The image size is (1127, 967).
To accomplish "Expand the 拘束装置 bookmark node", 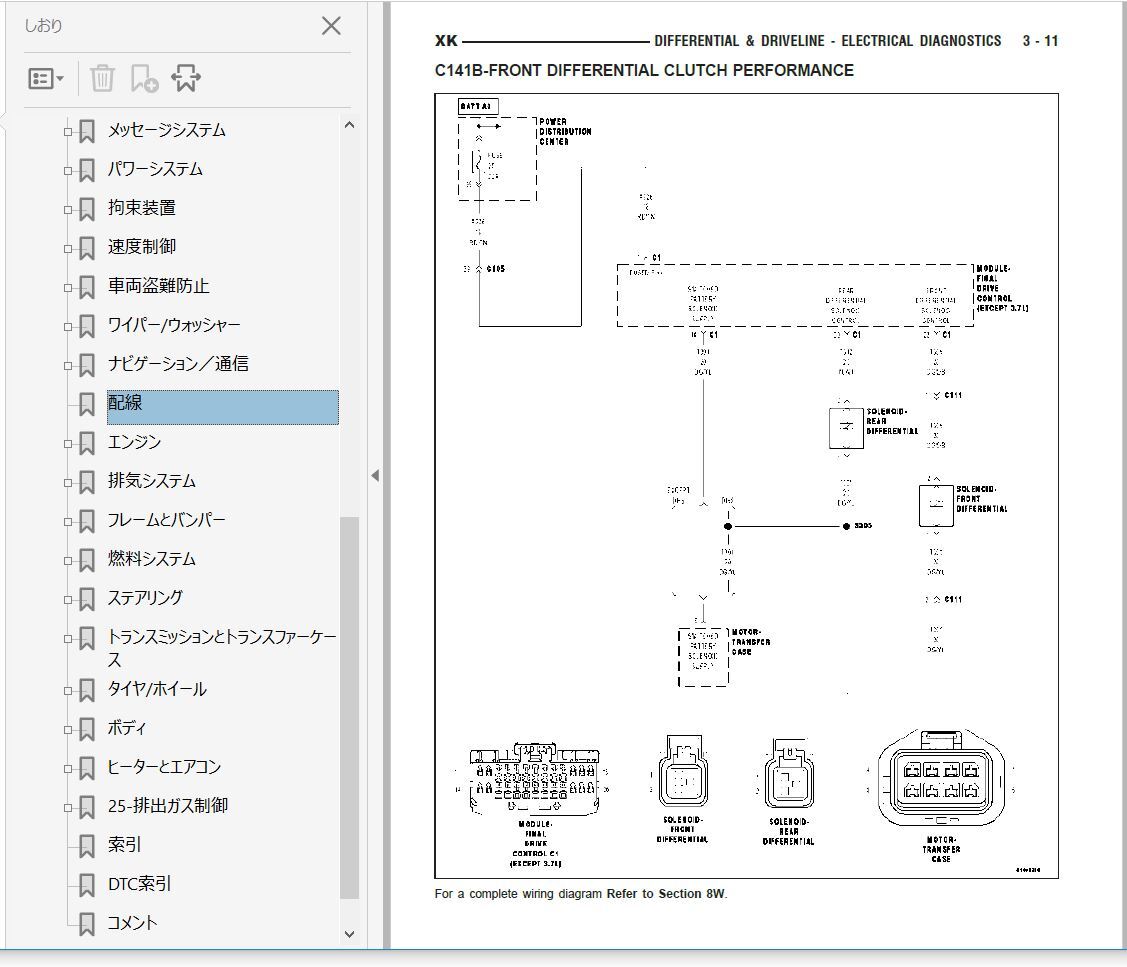I will point(68,209).
